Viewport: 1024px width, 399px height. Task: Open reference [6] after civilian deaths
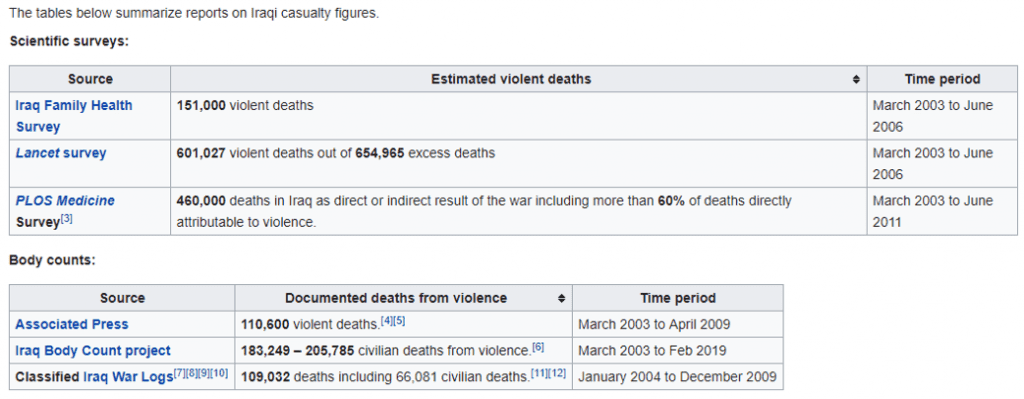pyautogui.click(x=538, y=347)
